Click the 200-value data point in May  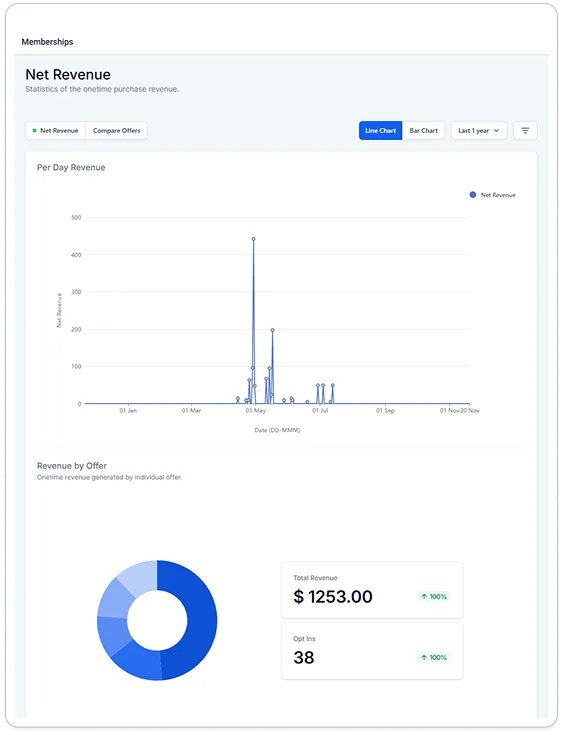(272, 330)
